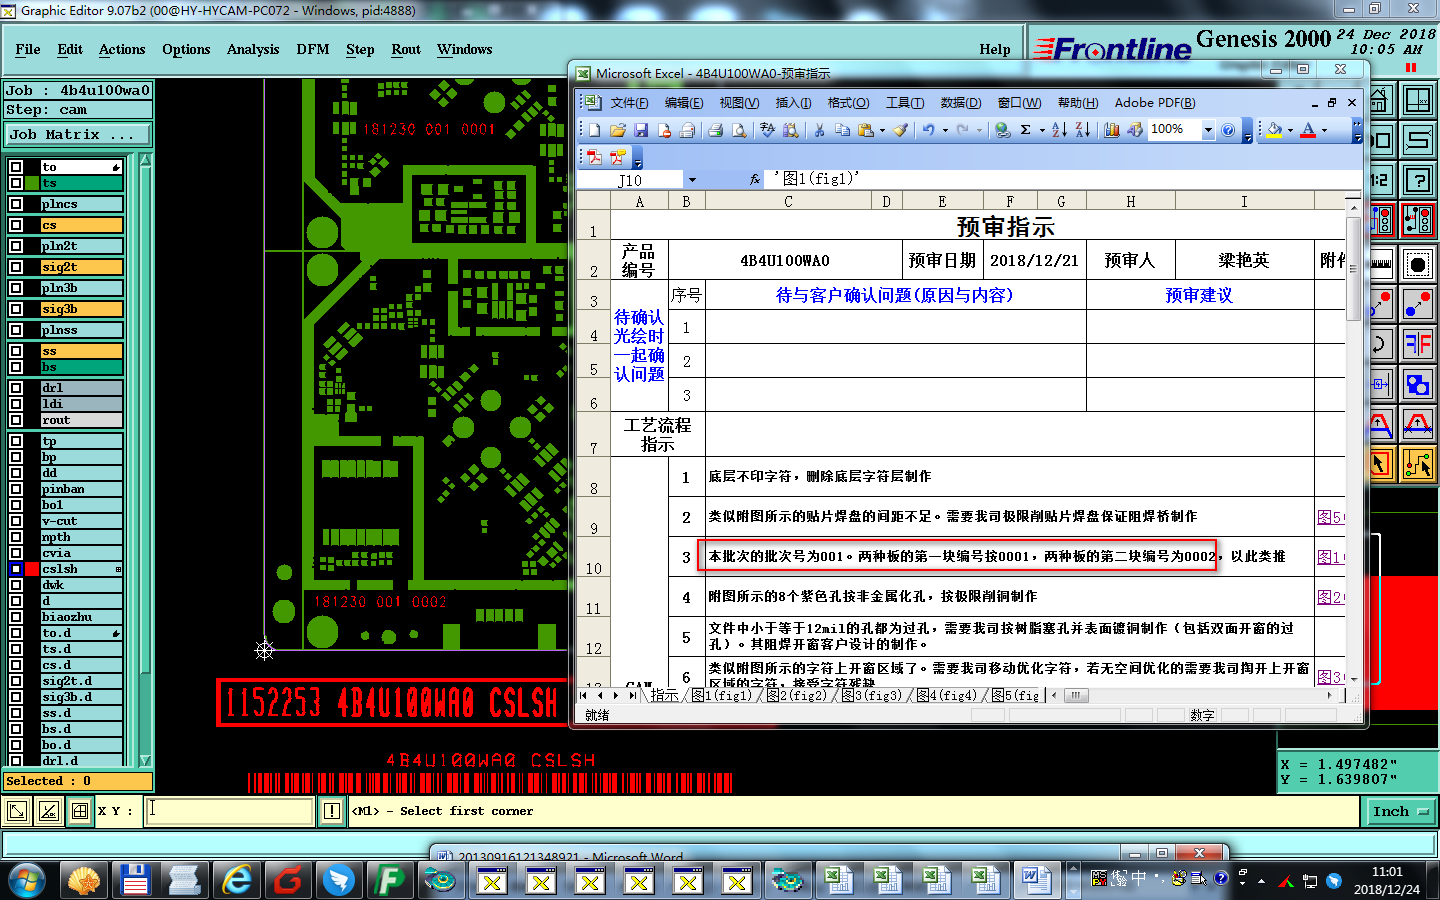Click the 图5 hyperlink in row 9
The width and height of the screenshot is (1440, 900).
tap(1330, 517)
